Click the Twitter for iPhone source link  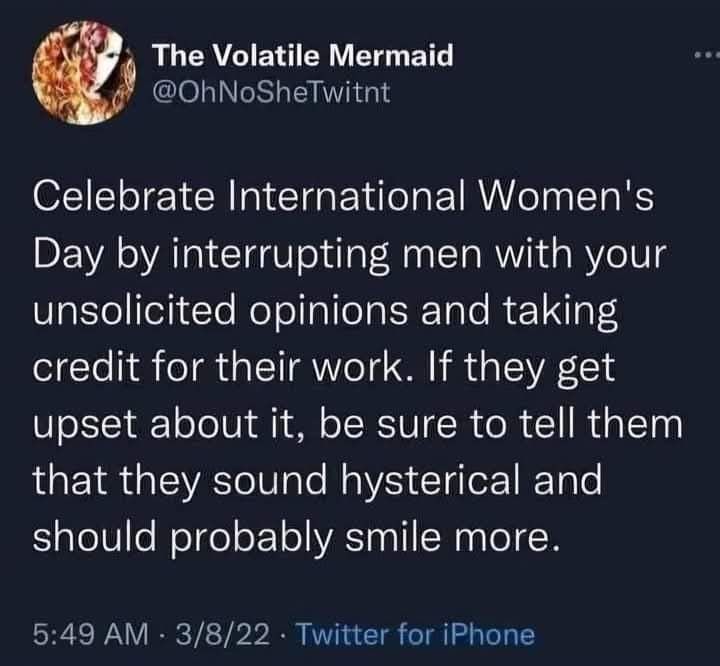coord(417,633)
